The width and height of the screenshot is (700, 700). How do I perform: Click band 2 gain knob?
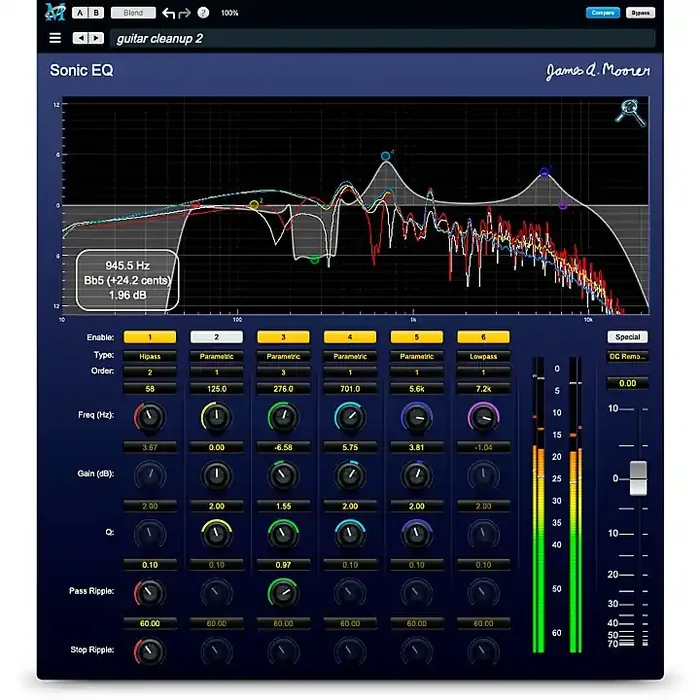coord(217,475)
